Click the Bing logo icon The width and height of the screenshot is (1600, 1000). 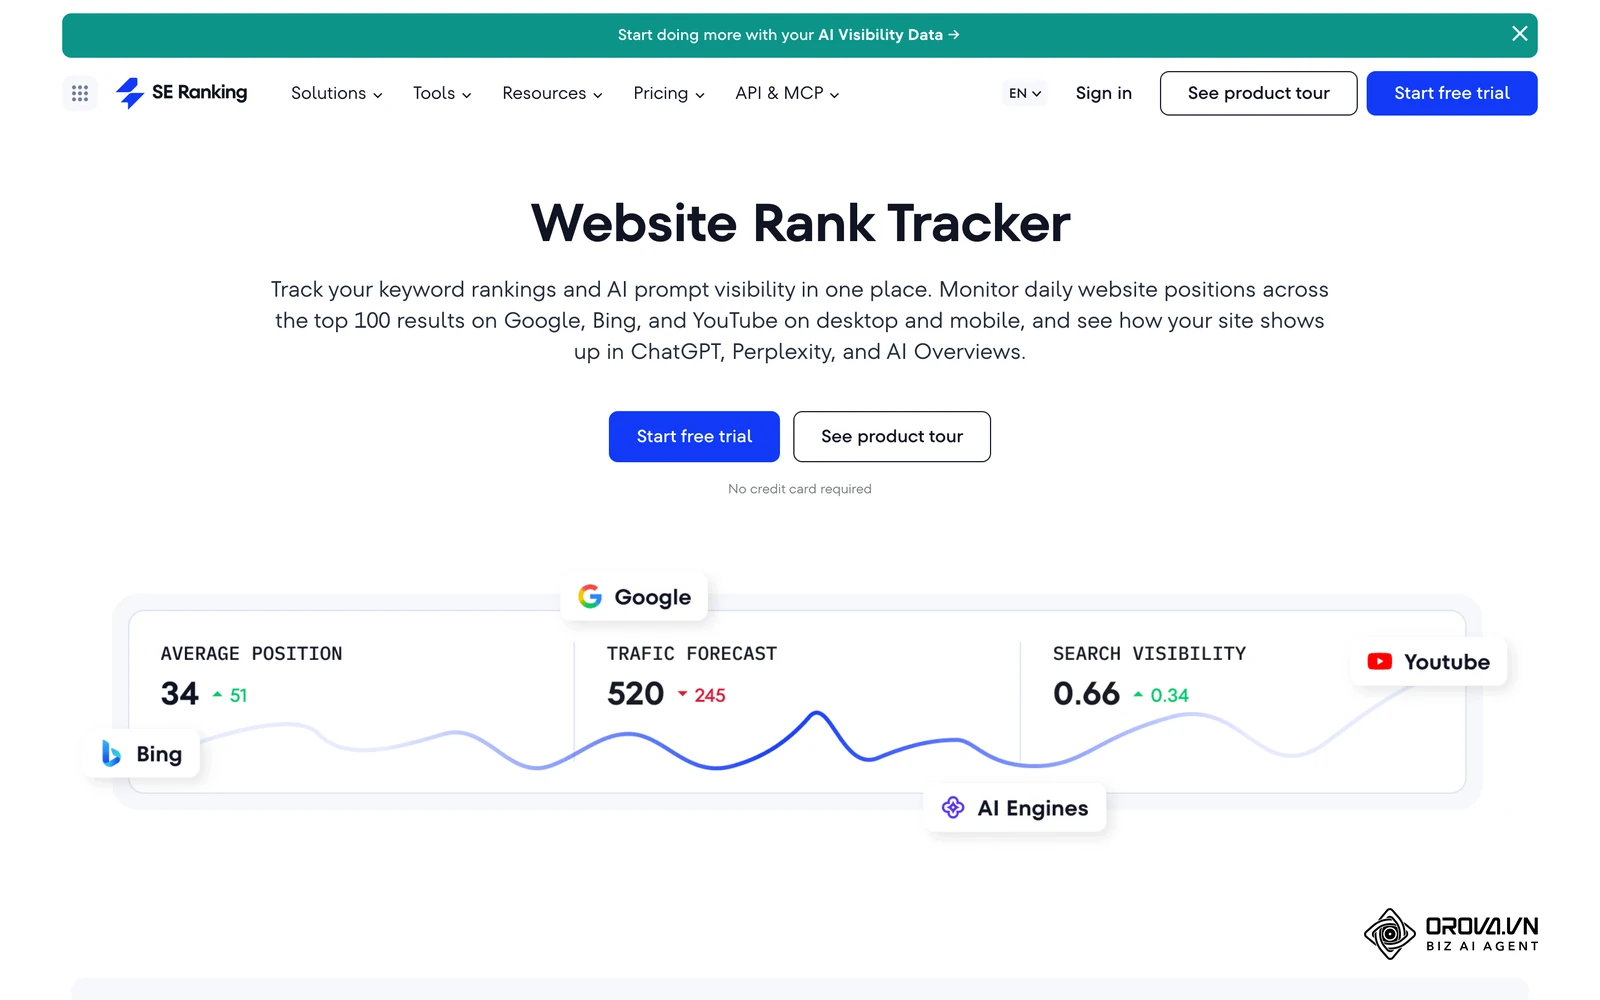click(x=111, y=753)
